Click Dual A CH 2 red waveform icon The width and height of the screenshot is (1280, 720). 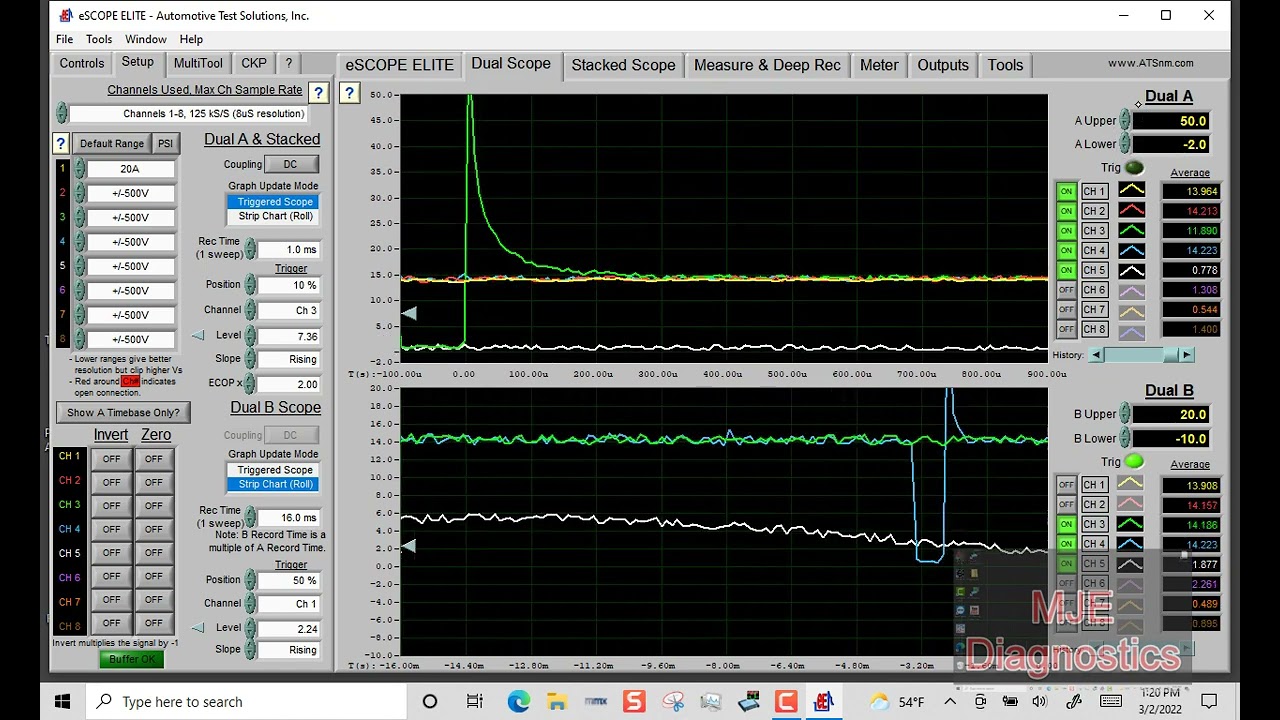click(1131, 211)
